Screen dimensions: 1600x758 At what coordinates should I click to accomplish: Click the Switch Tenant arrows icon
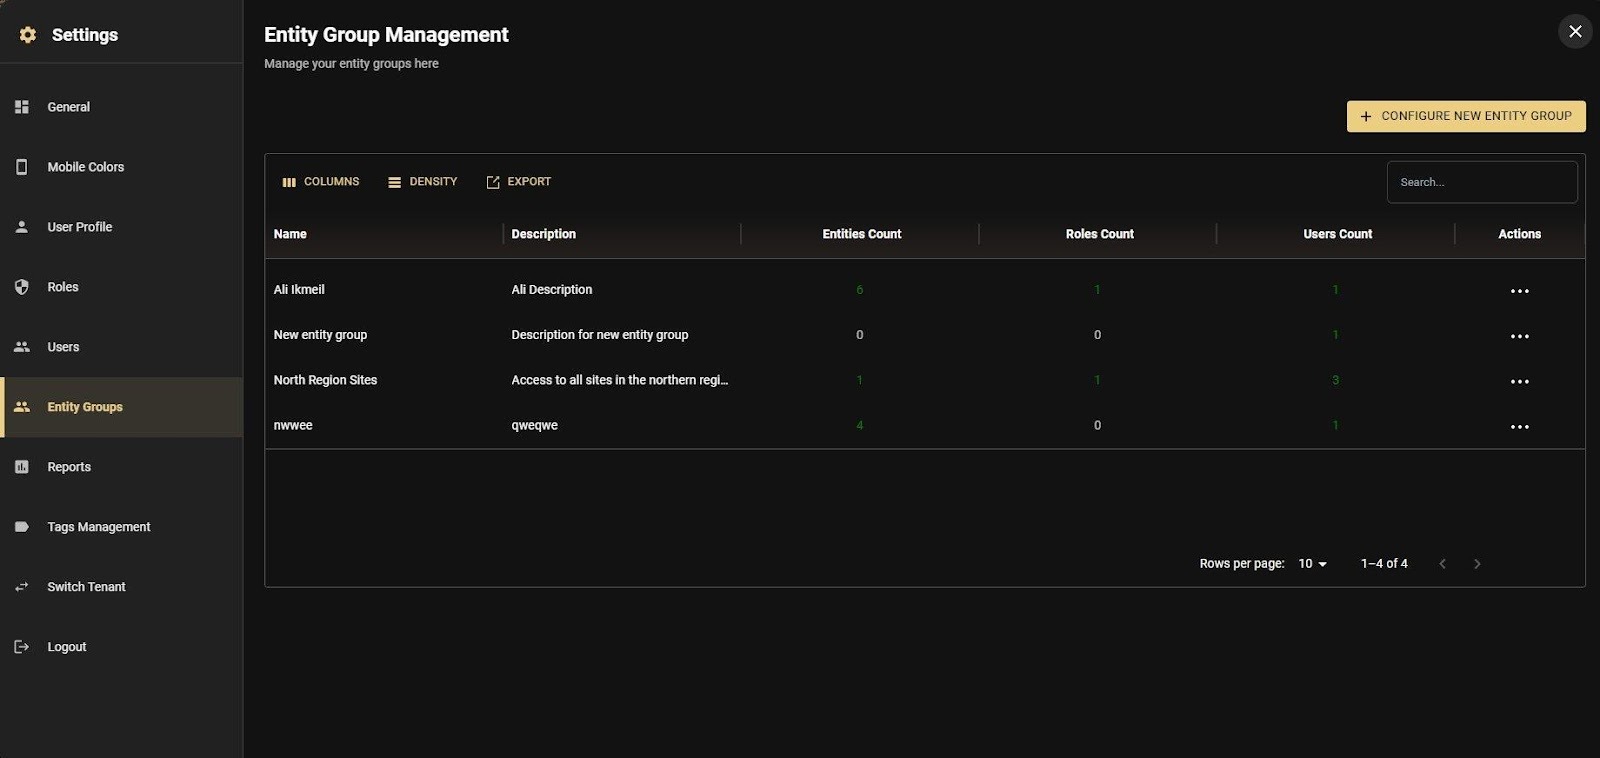pos(22,587)
